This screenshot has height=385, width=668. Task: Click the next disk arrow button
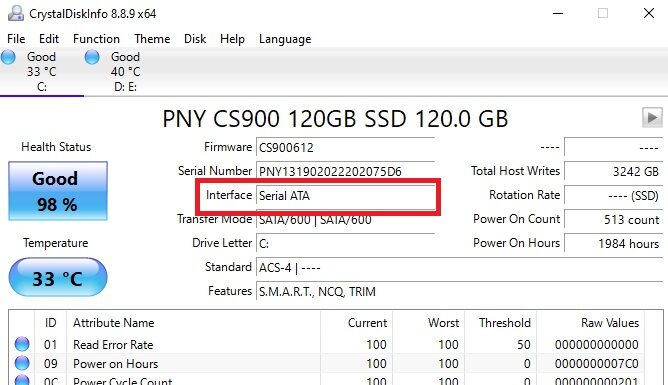(x=652, y=117)
